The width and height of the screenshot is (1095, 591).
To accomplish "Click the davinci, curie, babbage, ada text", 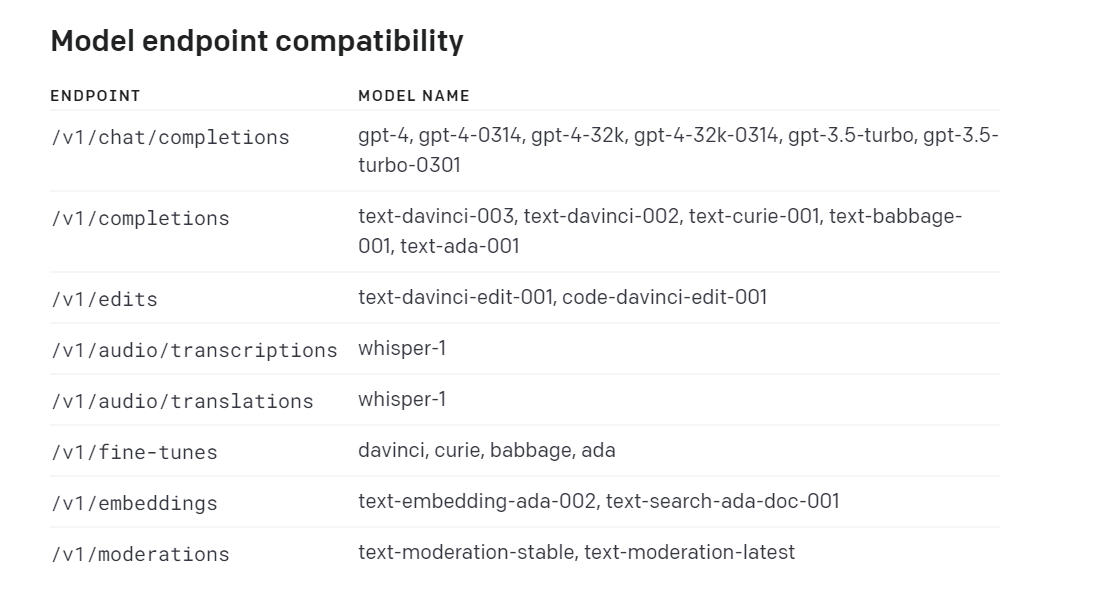I will point(487,451).
